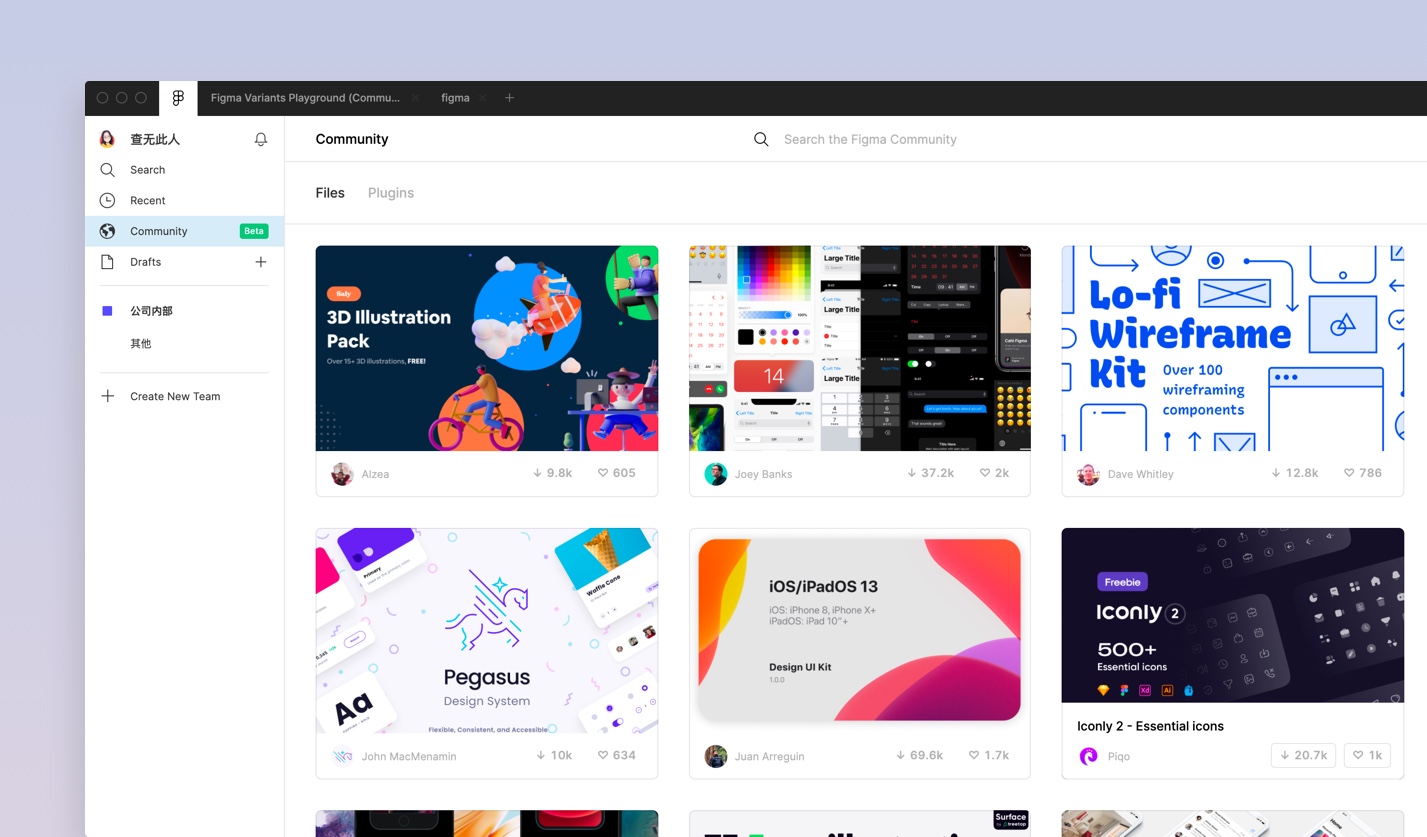
Task: Like the Lo-fi Wireframe Kit (786 hearts)
Action: 1362,473
